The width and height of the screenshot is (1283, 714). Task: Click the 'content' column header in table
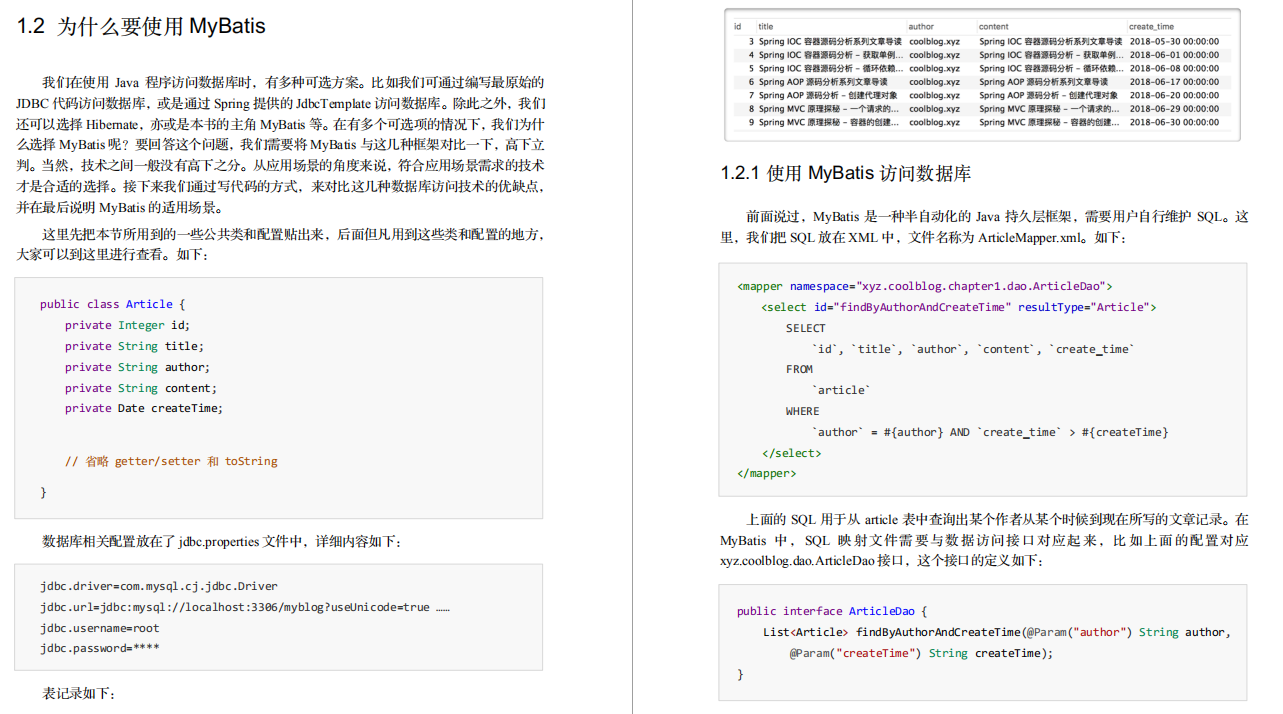[994, 27]
